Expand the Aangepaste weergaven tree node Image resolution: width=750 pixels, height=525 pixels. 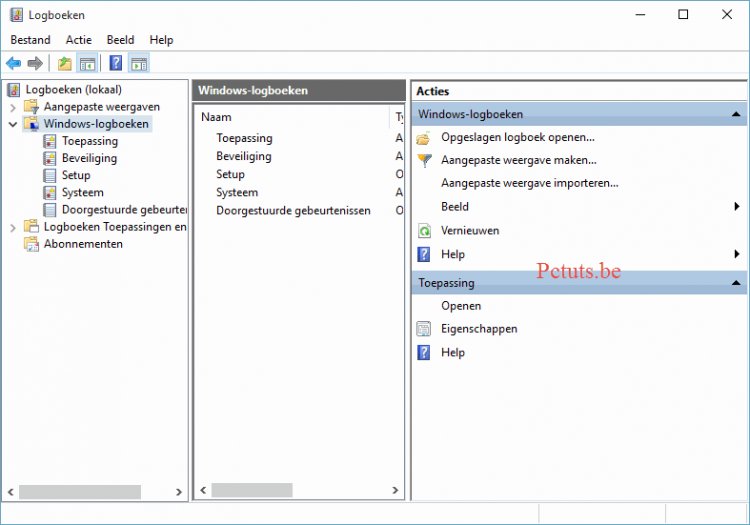click(x=13, y=107)
